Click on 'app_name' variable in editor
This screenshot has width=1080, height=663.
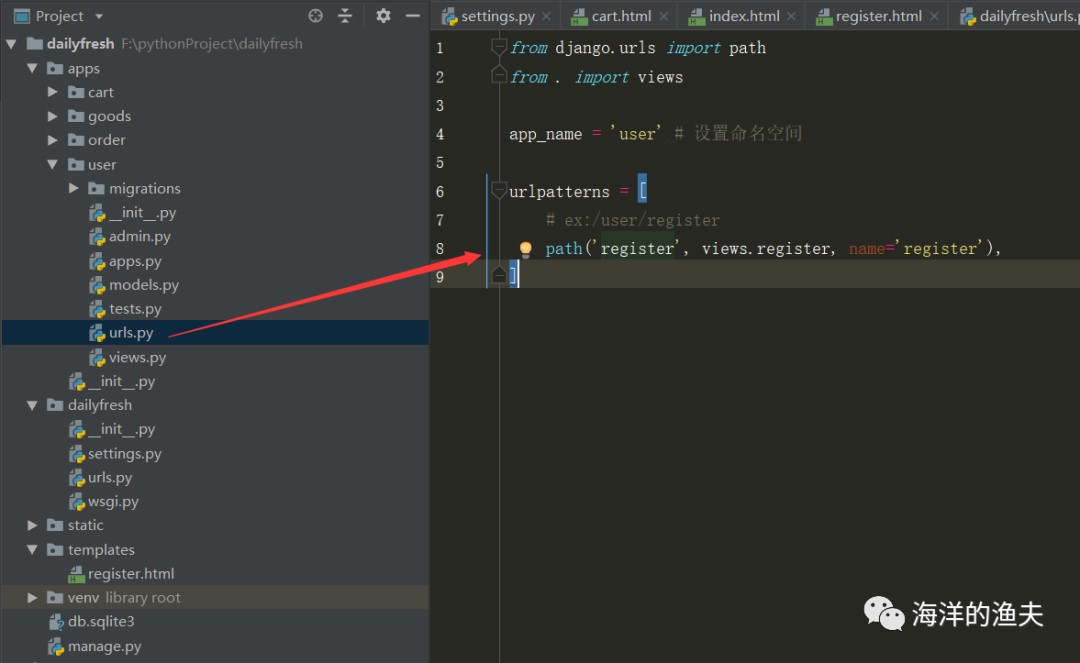click(x=546, y=134)
